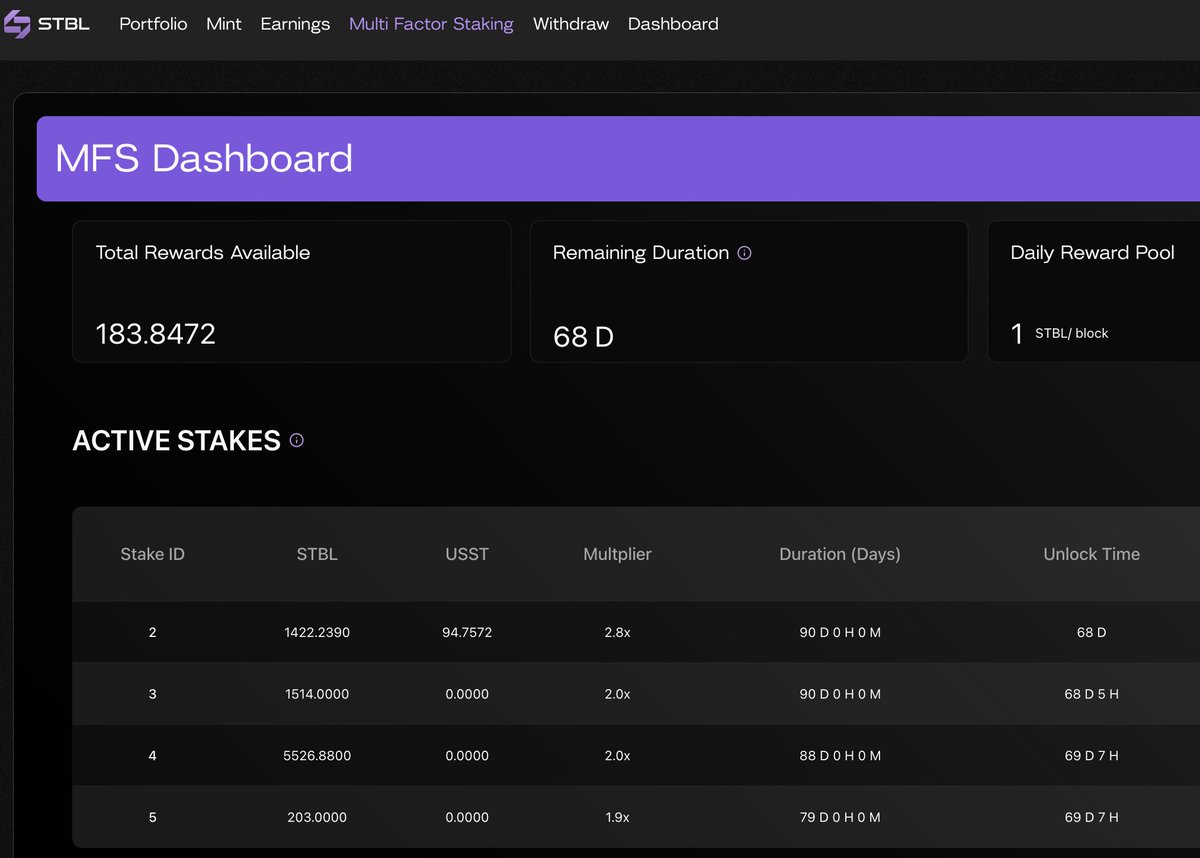This screenshot has height=858, width=1200.
Task: Click the Daily Reward Pool label
Action: (x=1093, y=253)
